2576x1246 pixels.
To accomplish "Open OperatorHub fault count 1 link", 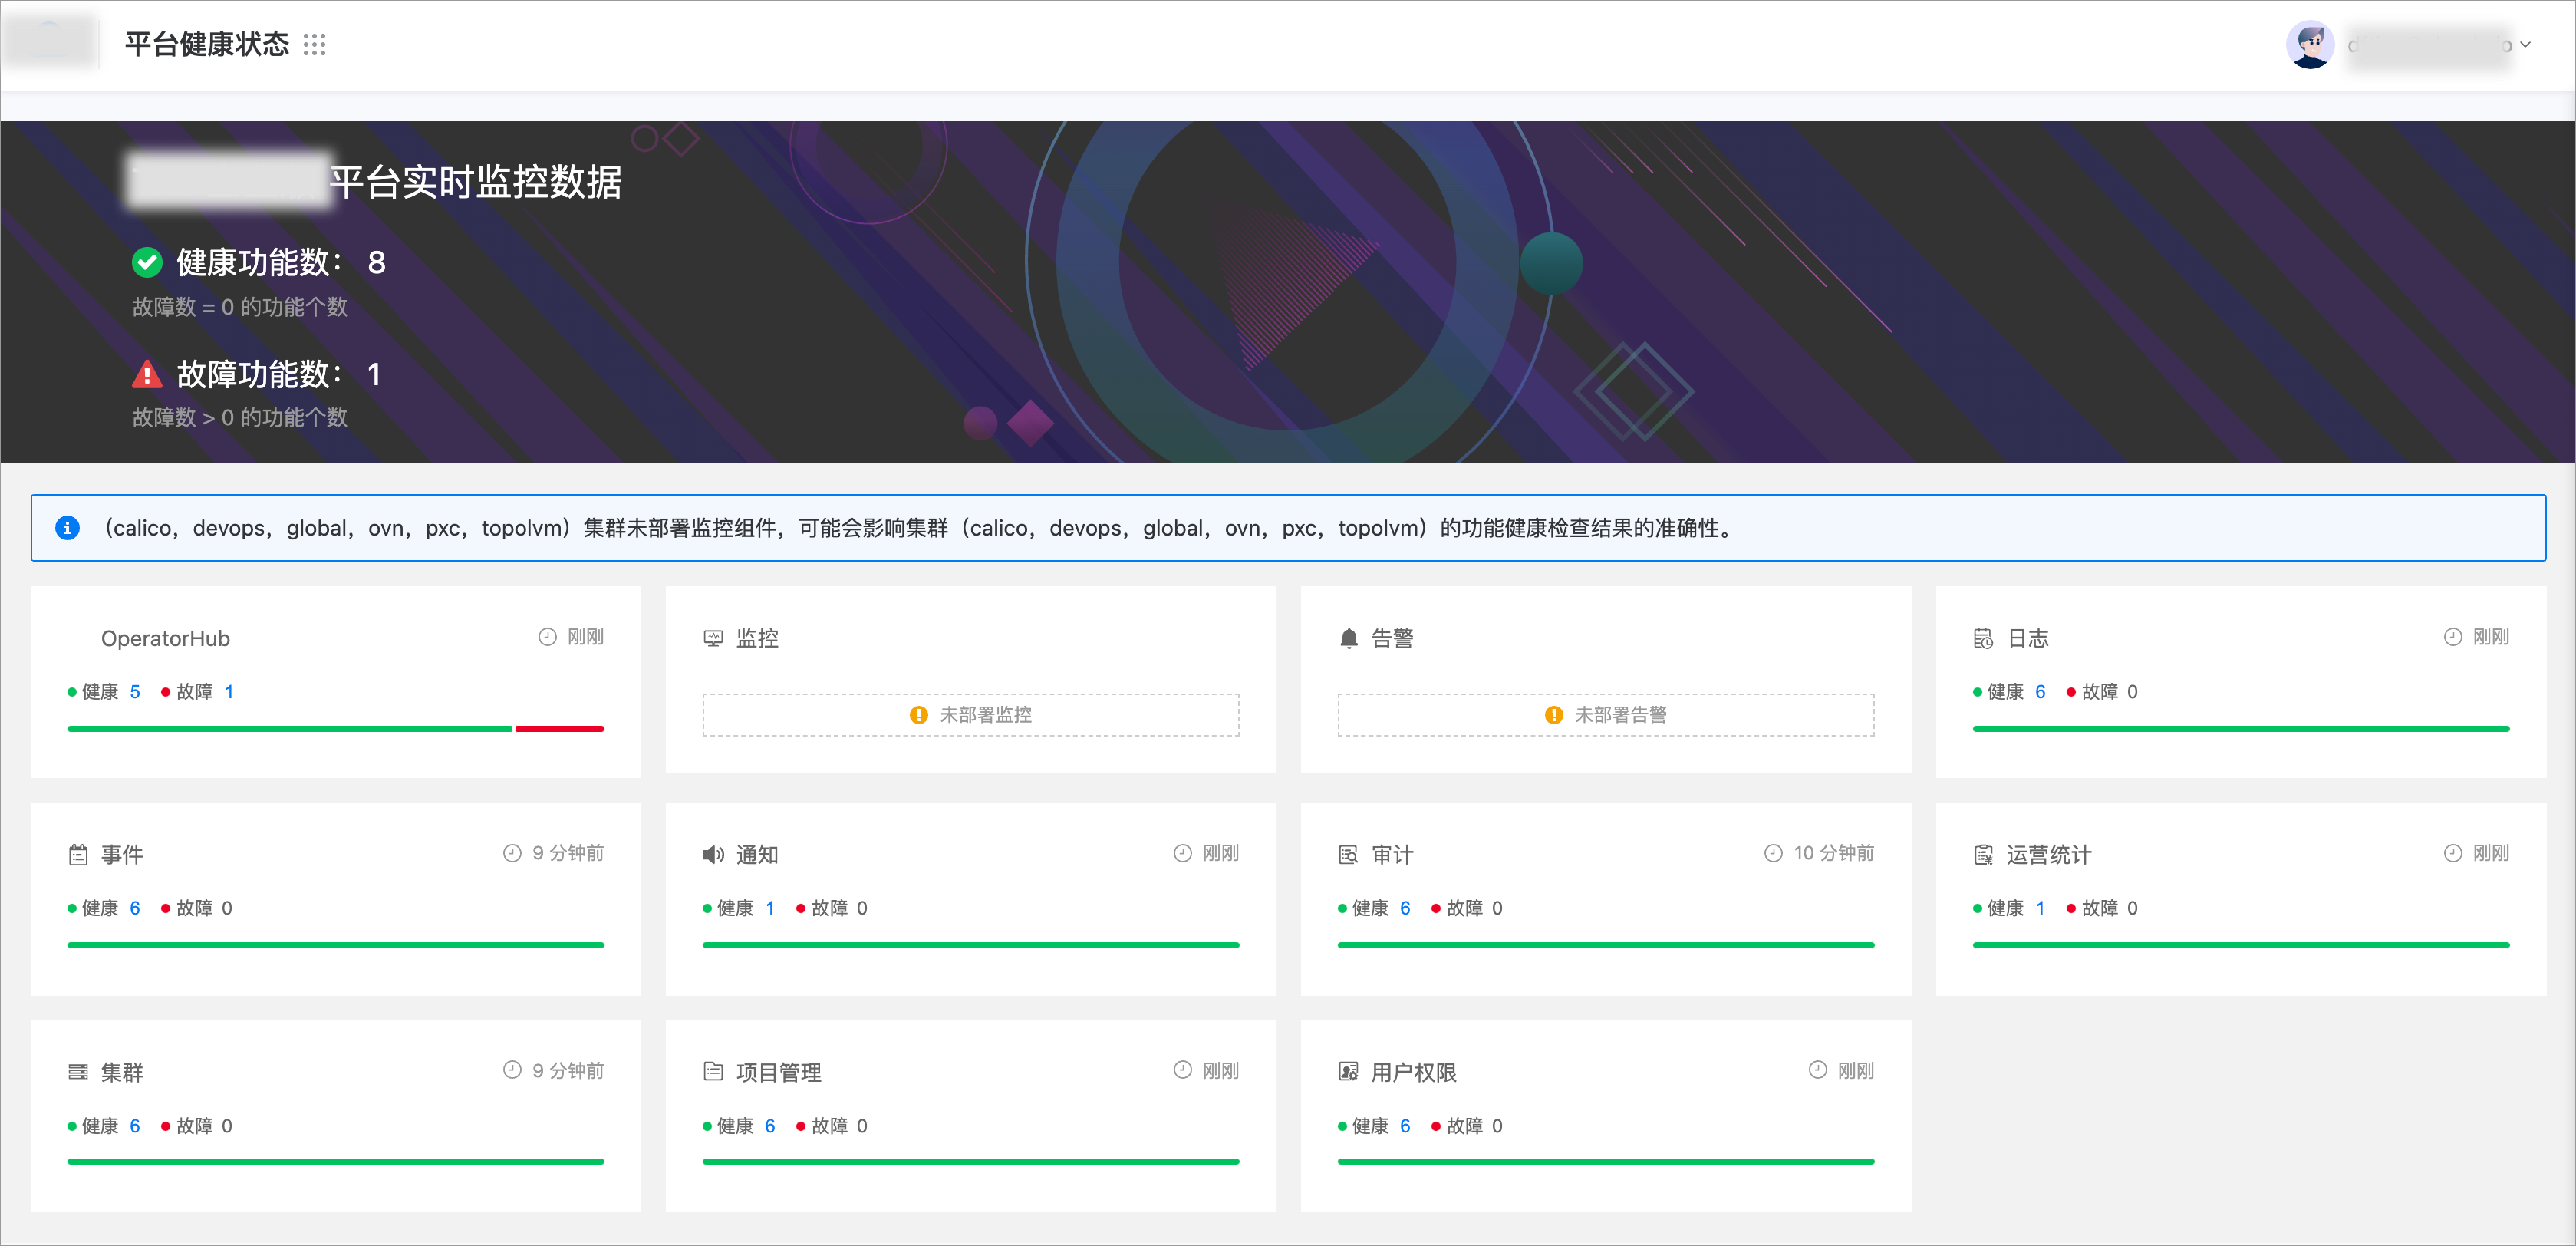I will click(229, 692).
